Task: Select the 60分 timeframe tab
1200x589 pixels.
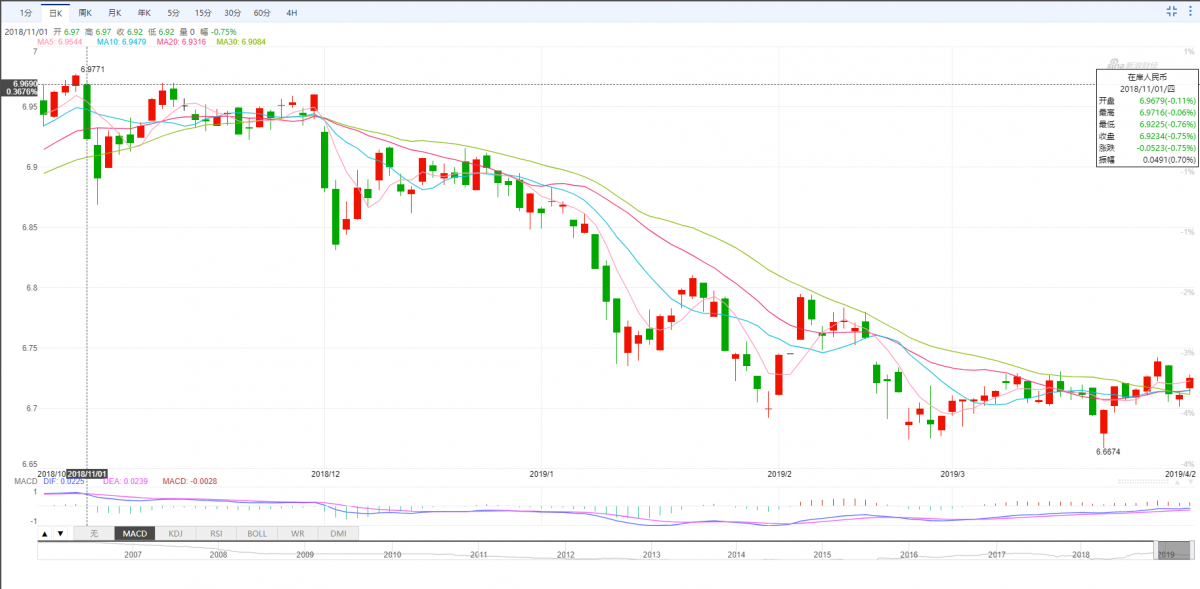Action: pos(262,12)
